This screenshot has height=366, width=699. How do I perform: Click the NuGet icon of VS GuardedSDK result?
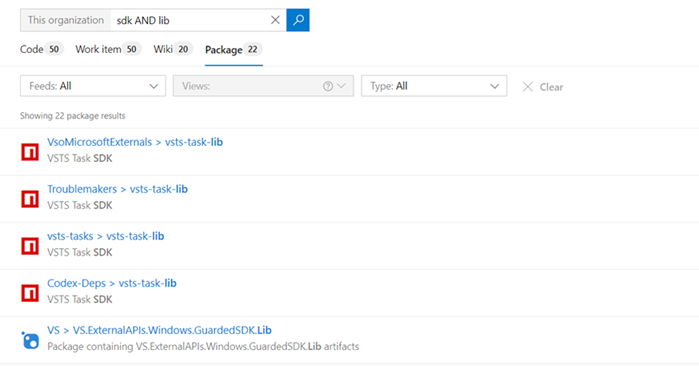tap(30, 340)
